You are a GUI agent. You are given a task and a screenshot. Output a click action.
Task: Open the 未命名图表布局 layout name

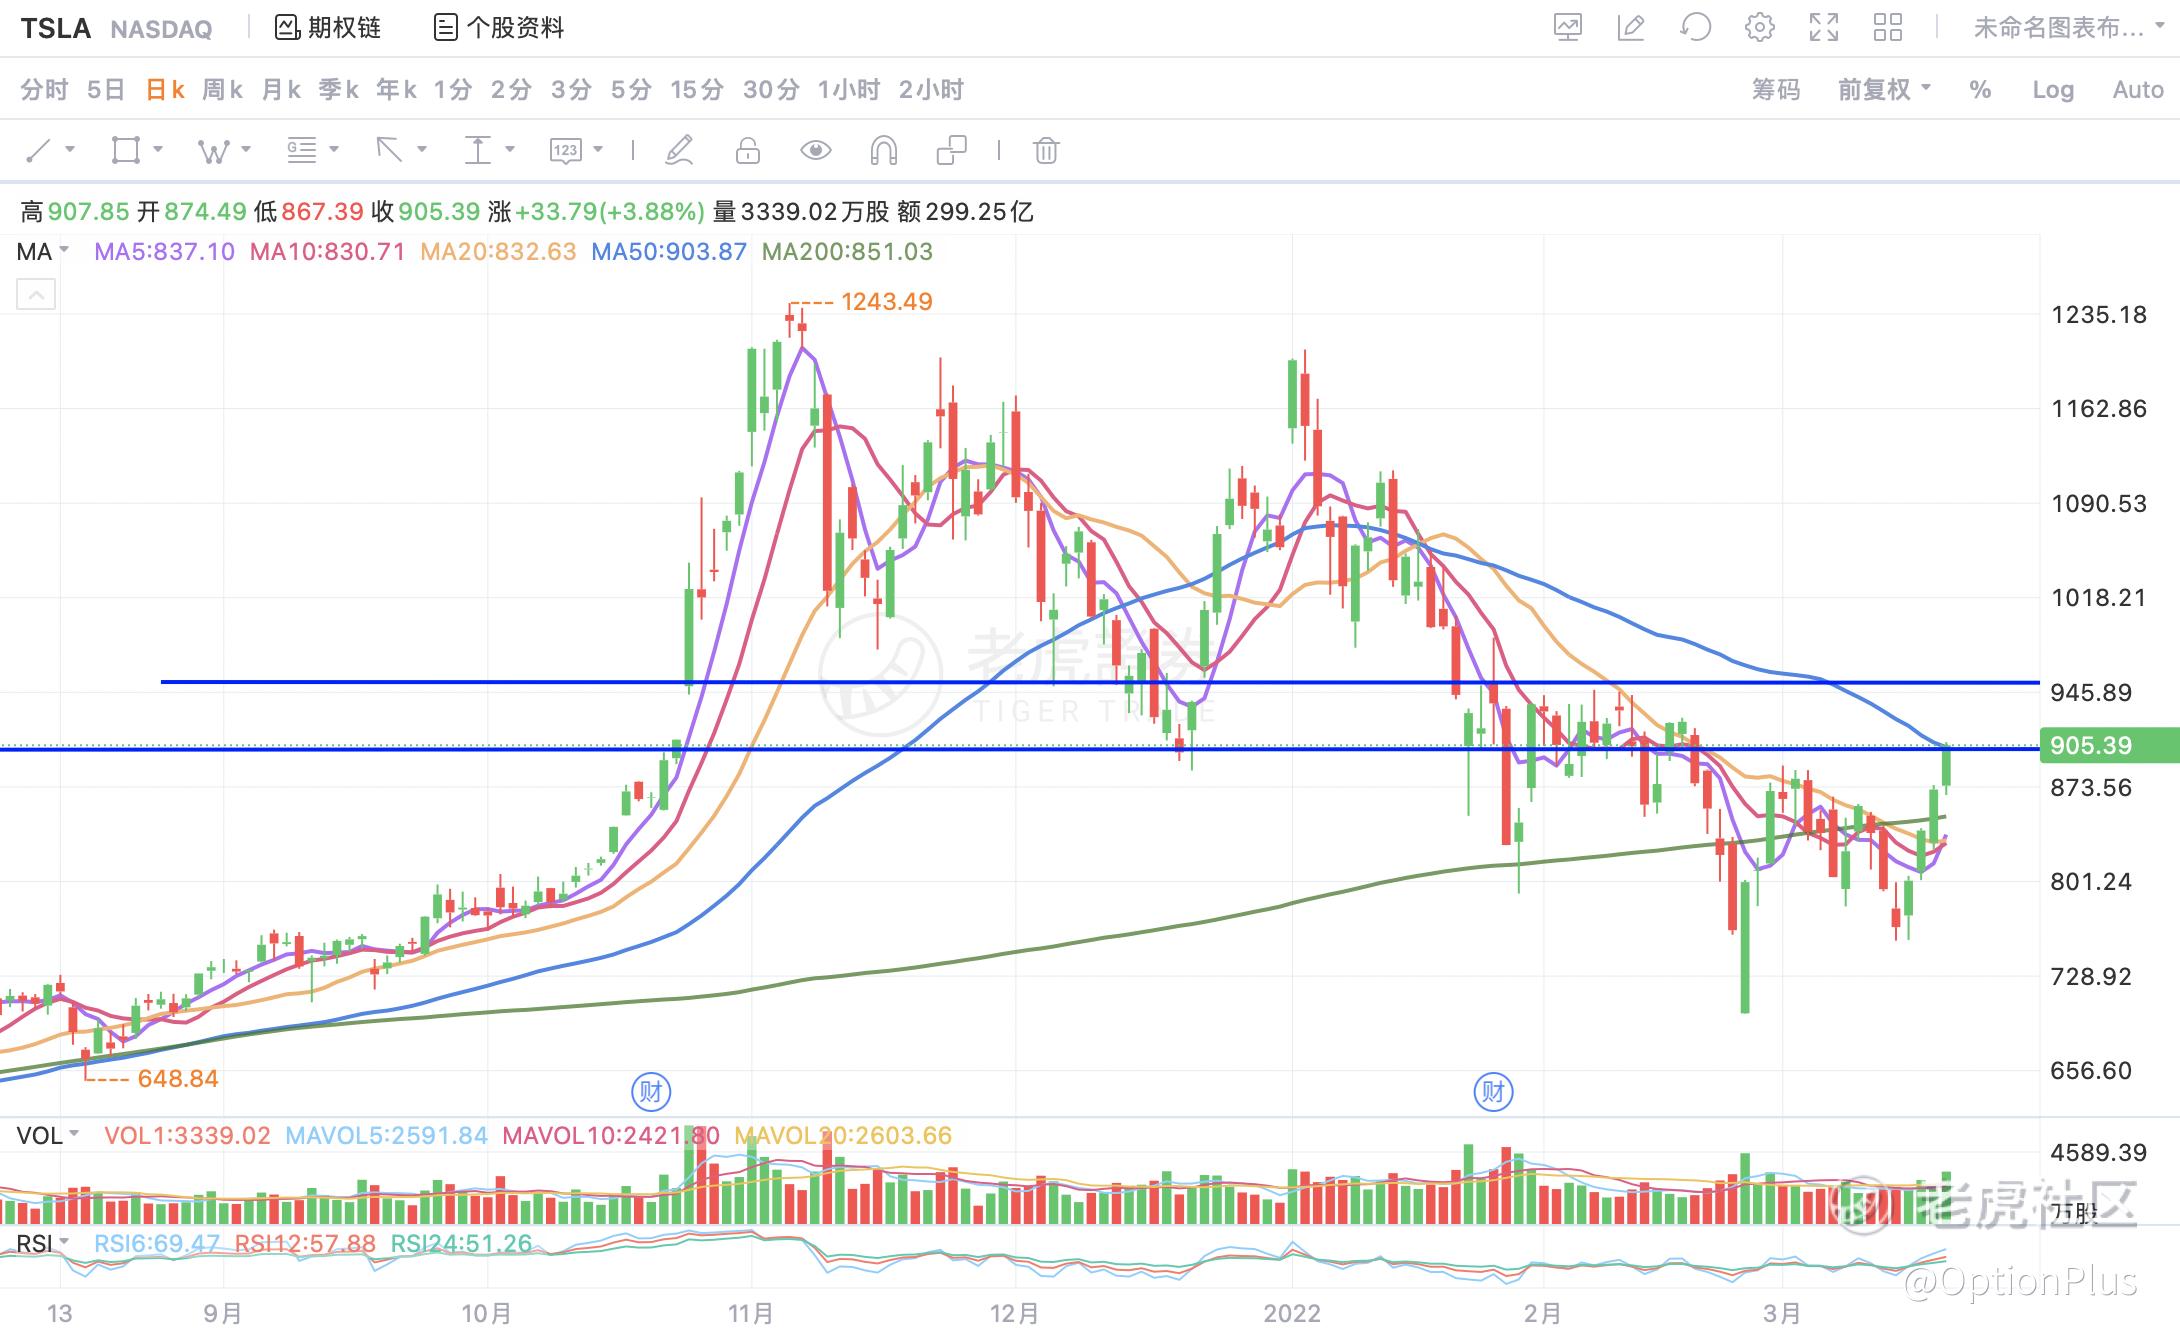[x=2059, y=27]
